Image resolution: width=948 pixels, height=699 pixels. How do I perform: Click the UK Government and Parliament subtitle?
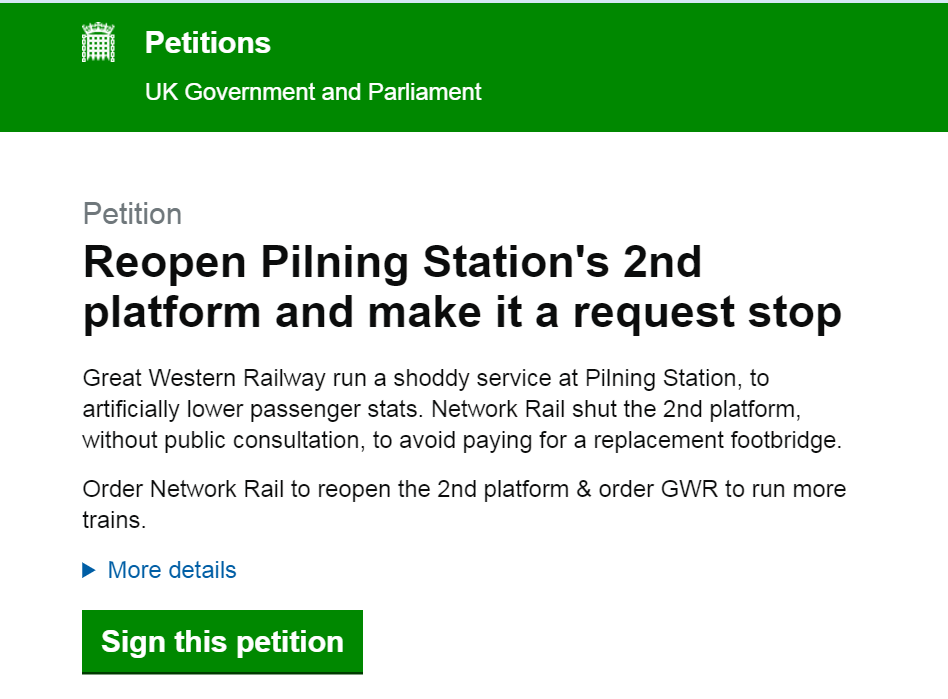[x=313, y=92]
